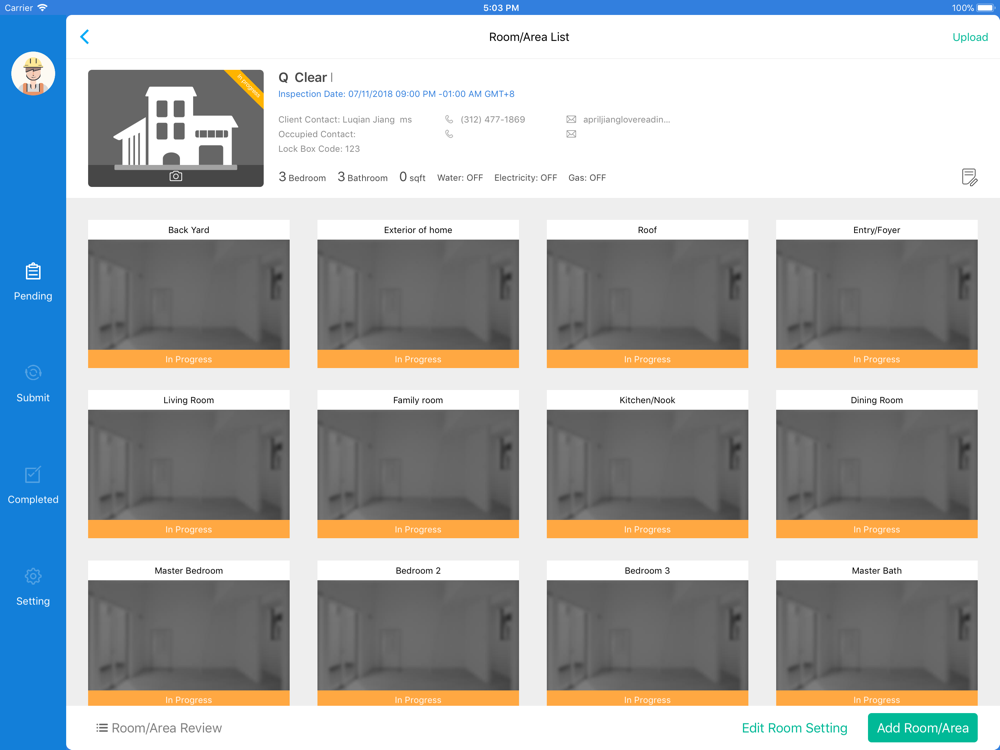The image size is (1000, 750).
Task: Click the Upload link
Action: pos(969,37)
